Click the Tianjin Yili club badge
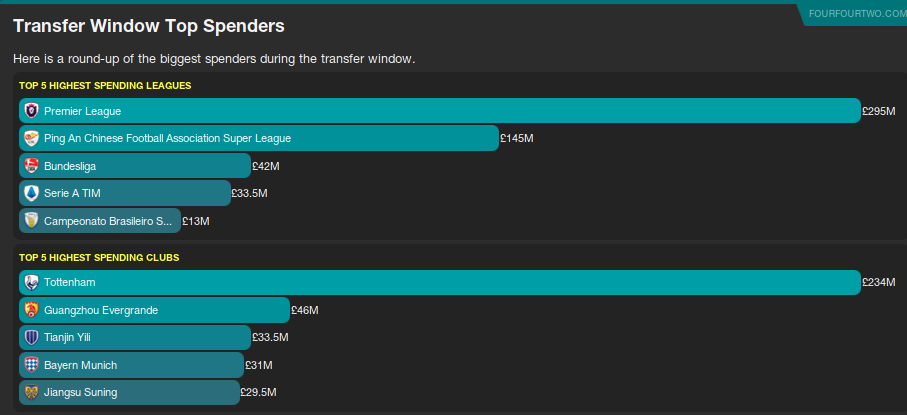 31,338
